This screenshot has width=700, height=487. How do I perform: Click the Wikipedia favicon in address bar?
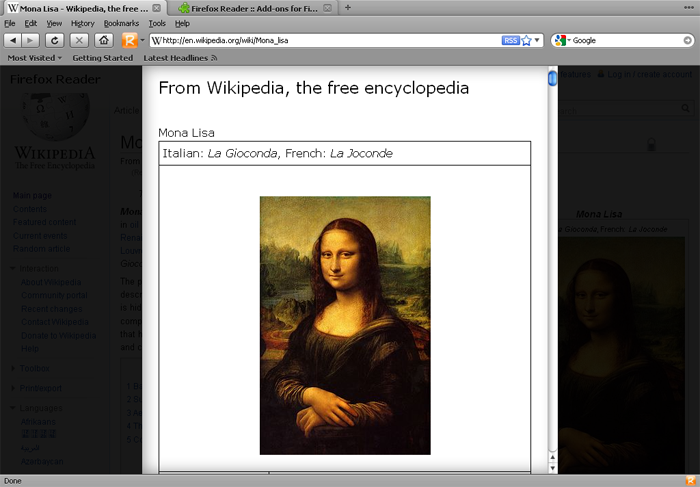[x=156, y=41]
